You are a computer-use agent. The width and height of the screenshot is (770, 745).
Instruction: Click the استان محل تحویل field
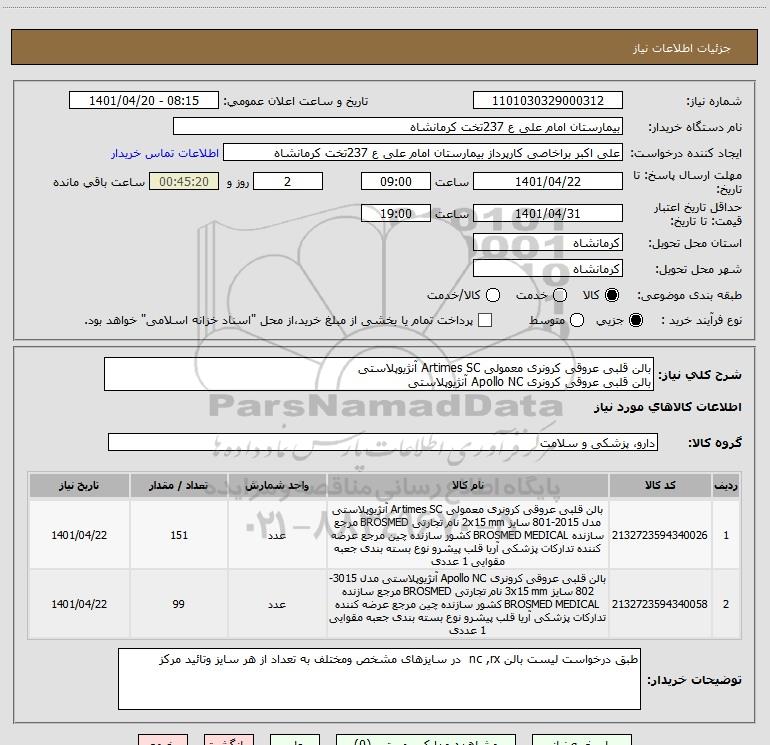click(x=548, y=243)
